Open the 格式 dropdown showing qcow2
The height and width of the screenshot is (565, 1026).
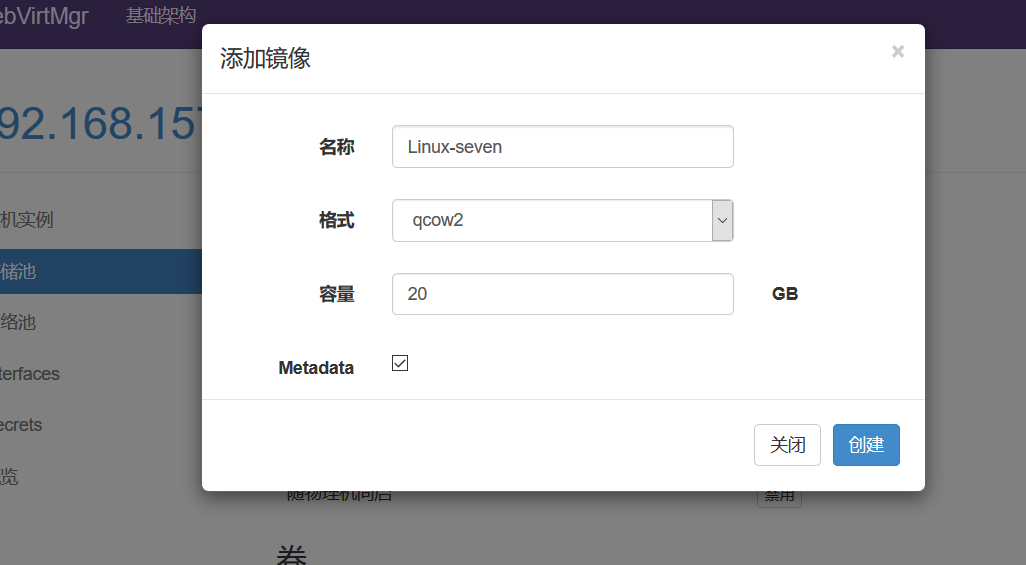tap(563, 221)
